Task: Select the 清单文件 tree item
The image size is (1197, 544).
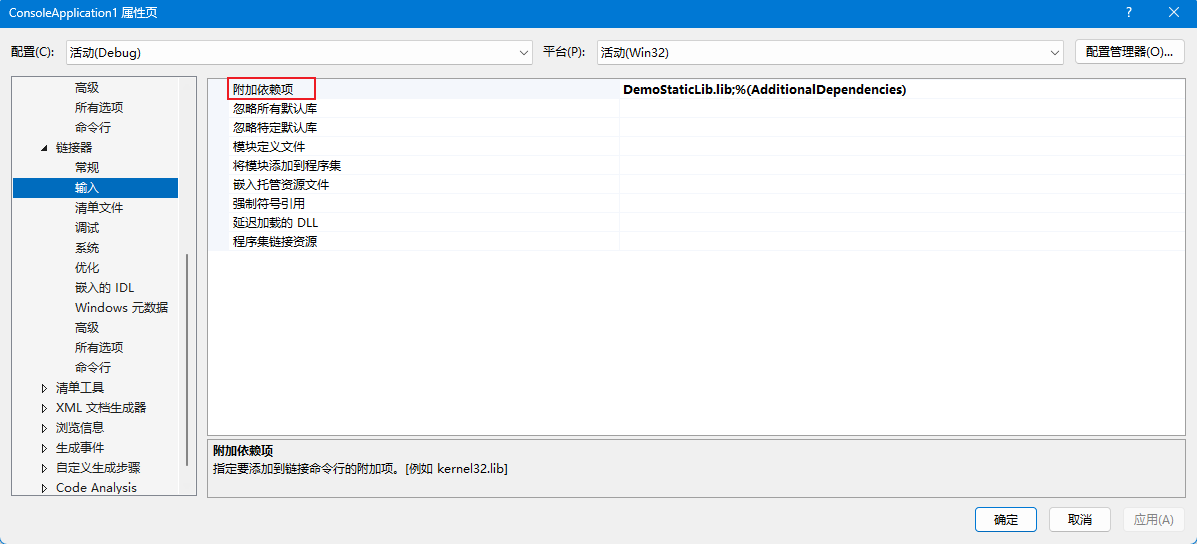Action: click(x=99, y=208)
